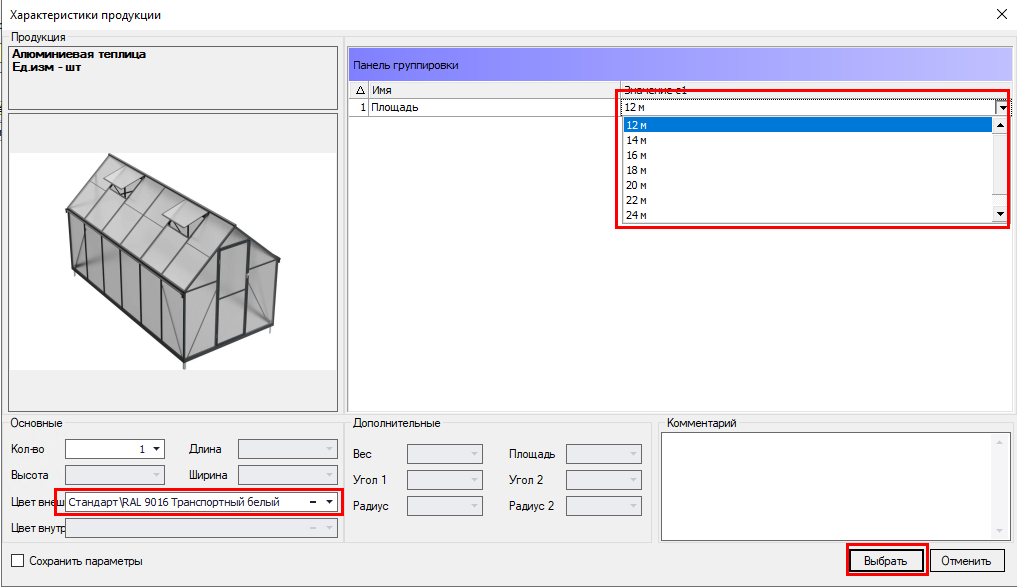This screenshot has width=1017, height=587.
Task: Select the Площадь row name cell
Action: point(494,108)
